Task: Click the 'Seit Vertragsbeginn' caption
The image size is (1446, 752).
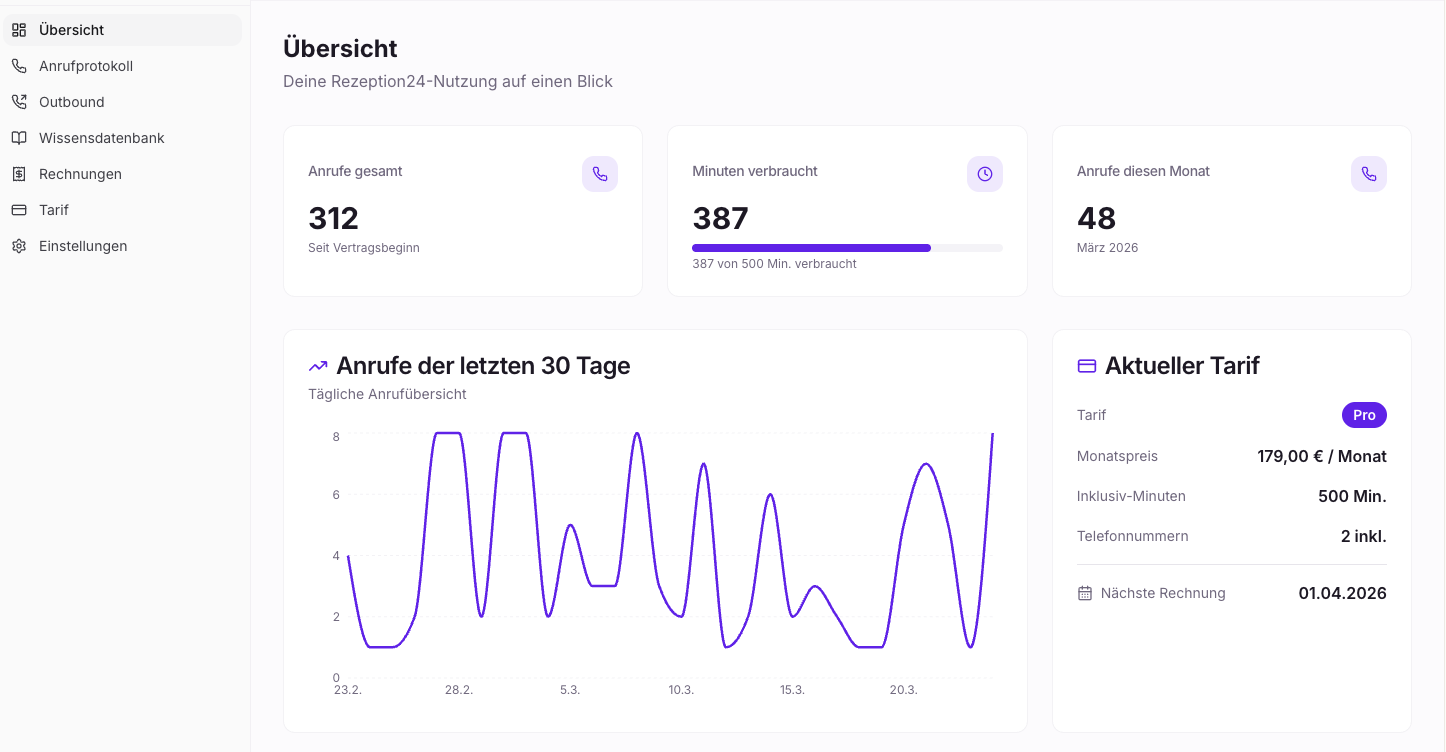Action: [364, 248]
